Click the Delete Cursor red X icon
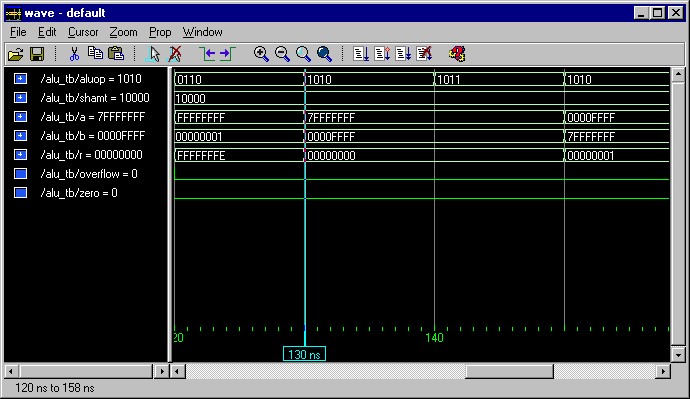This screenshot has width=690, height=399. 175,54
